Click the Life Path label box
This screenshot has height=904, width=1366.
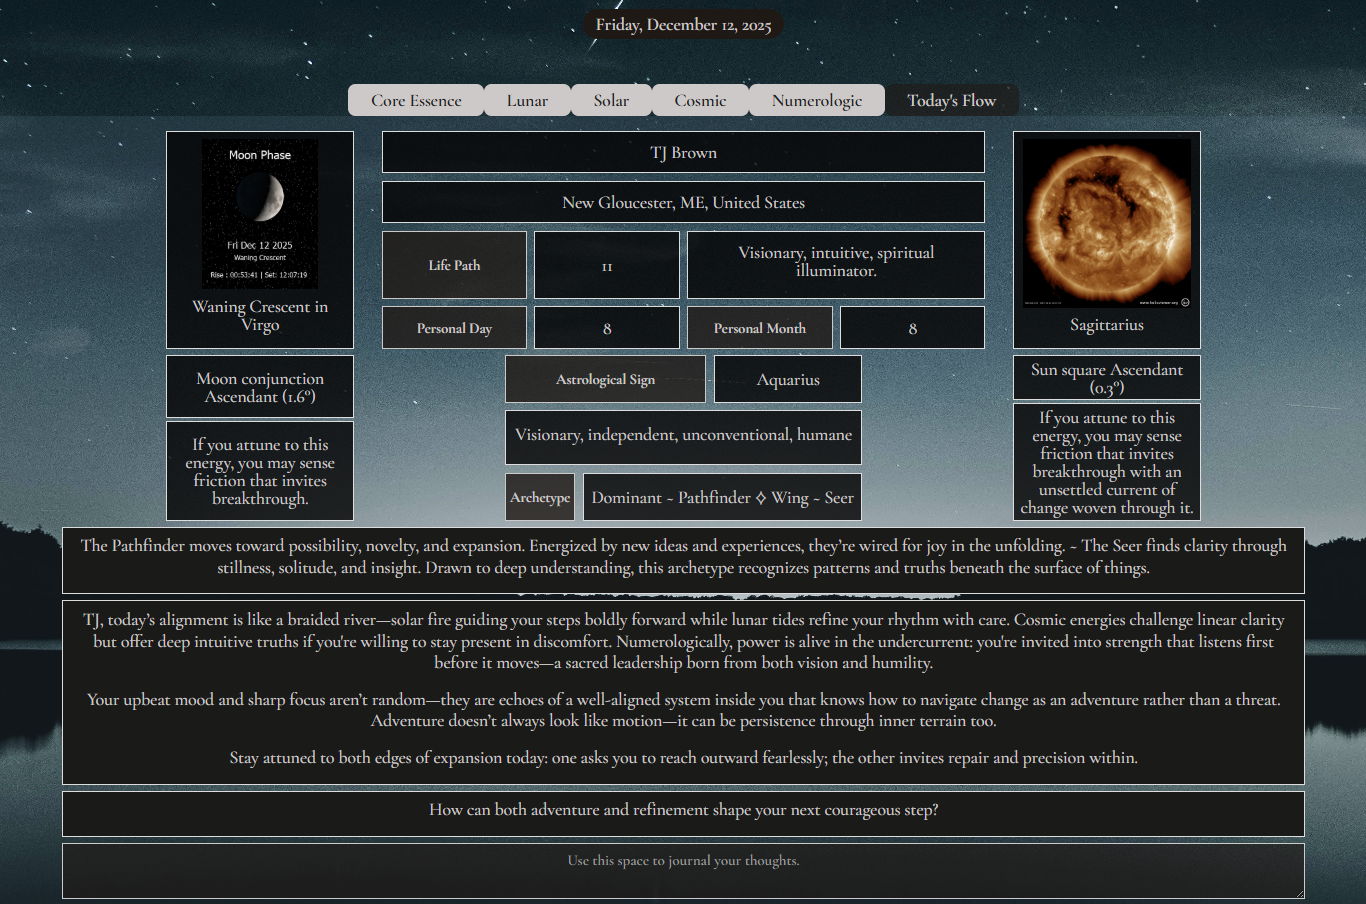click(x=454, y=265)
